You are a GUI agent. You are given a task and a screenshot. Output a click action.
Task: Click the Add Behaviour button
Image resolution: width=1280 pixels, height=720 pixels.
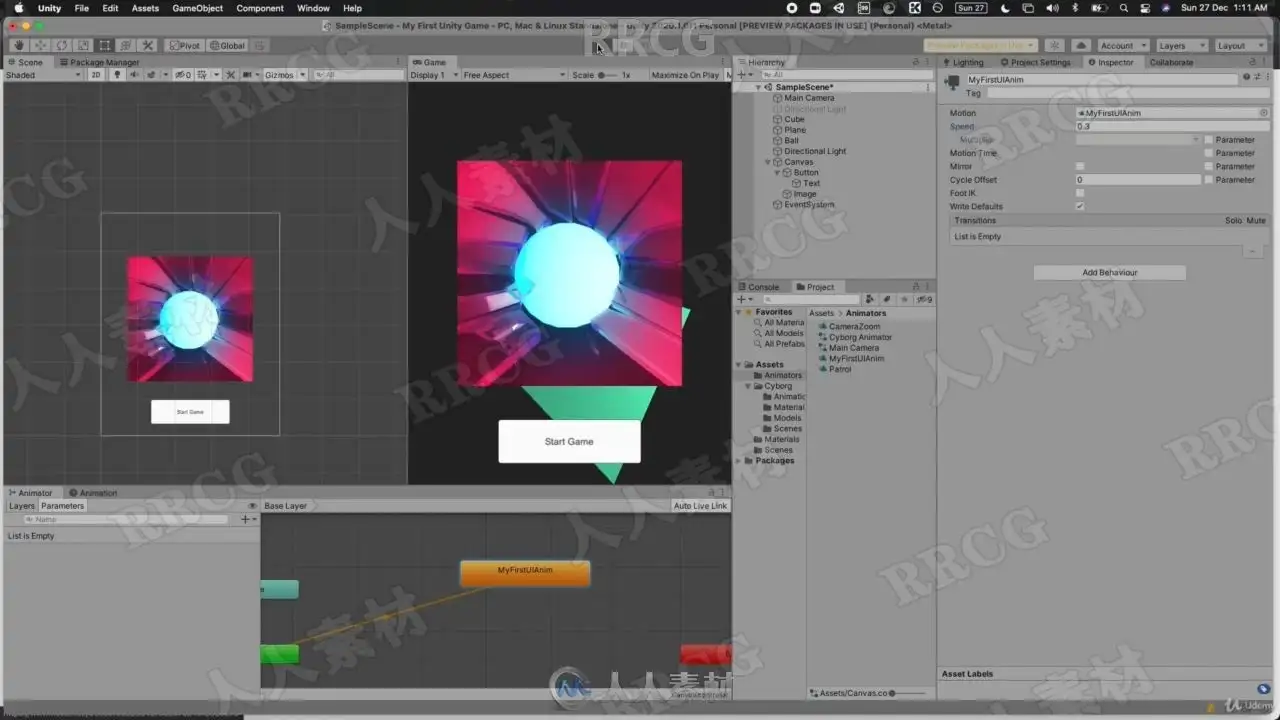pos(1109,272)
